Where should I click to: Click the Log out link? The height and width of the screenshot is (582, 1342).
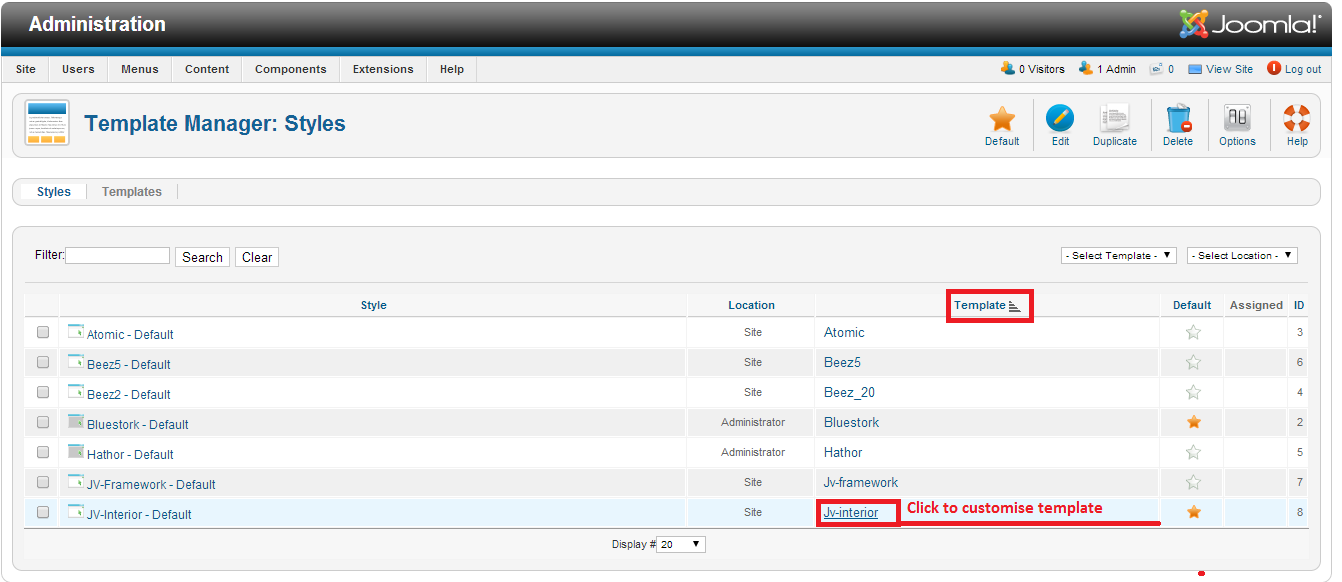1303,69
